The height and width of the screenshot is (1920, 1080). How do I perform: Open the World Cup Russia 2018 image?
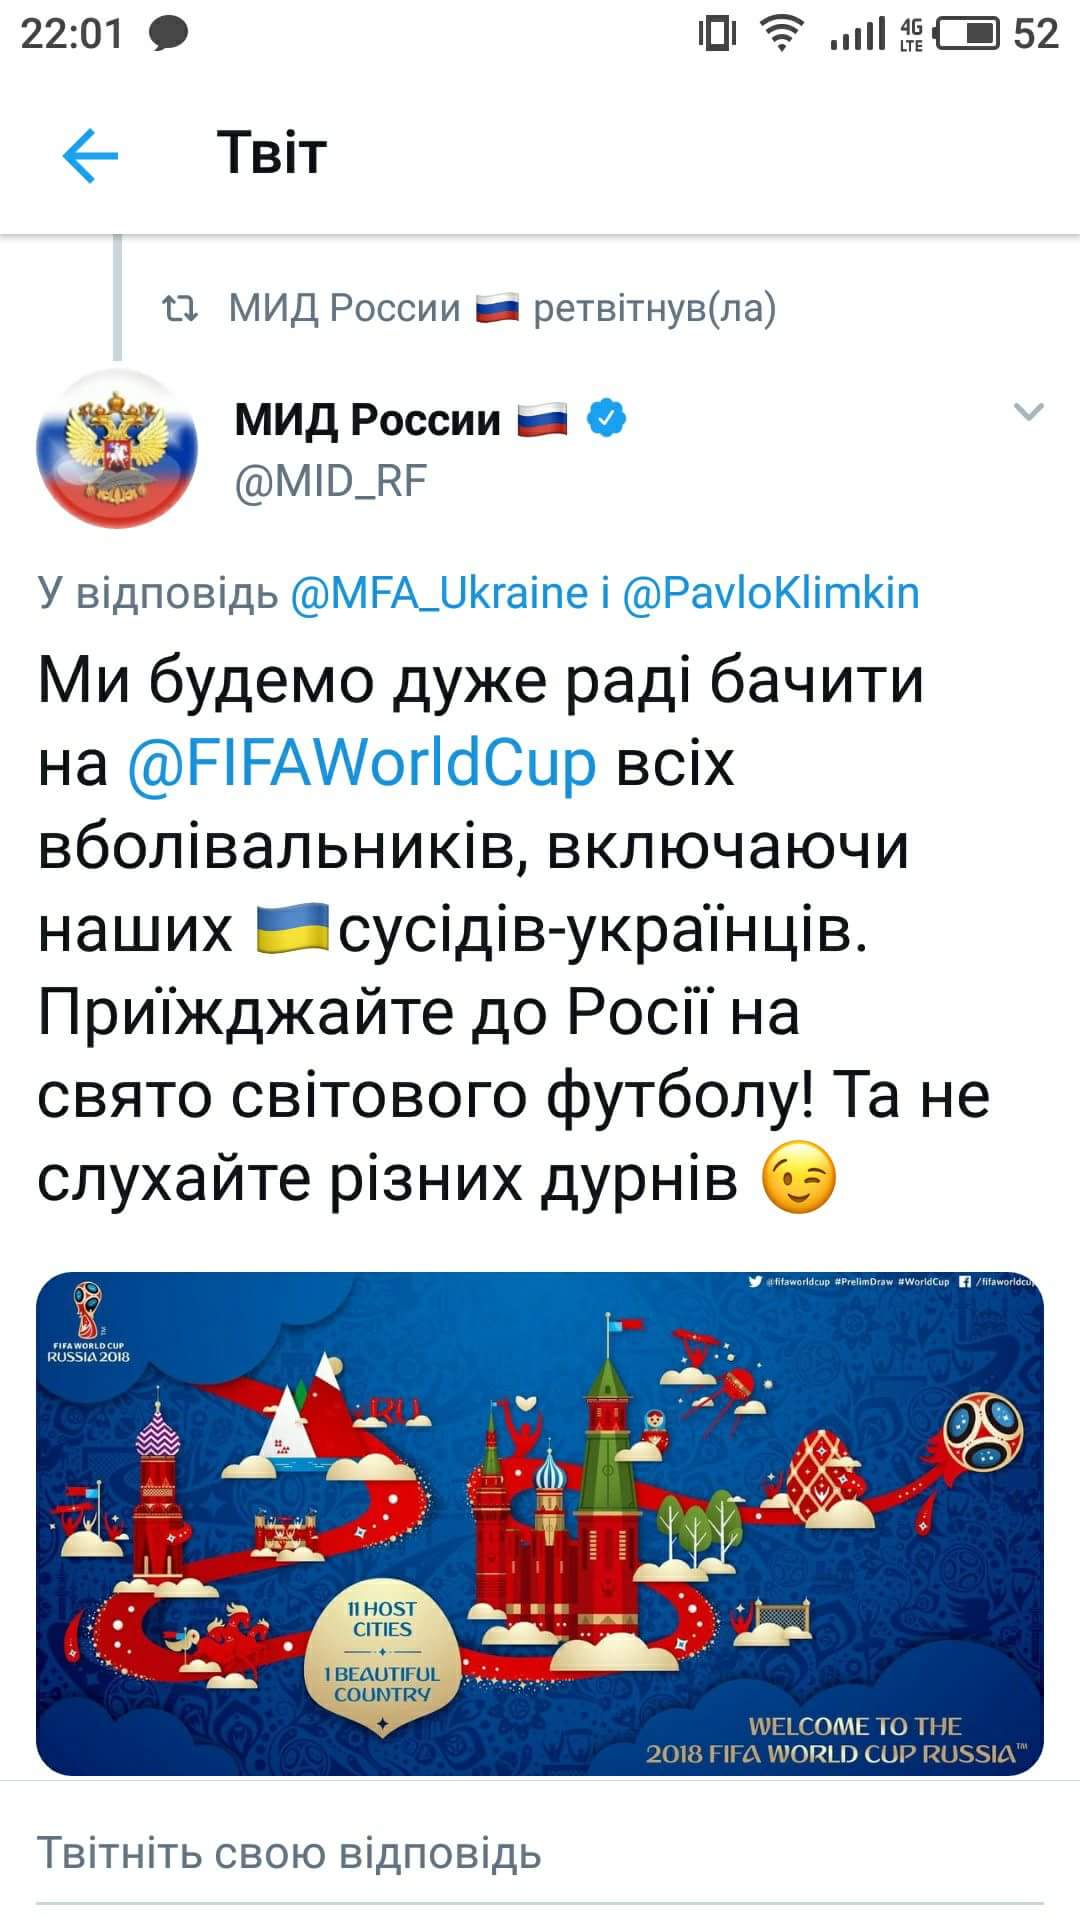click(540, 1523)
